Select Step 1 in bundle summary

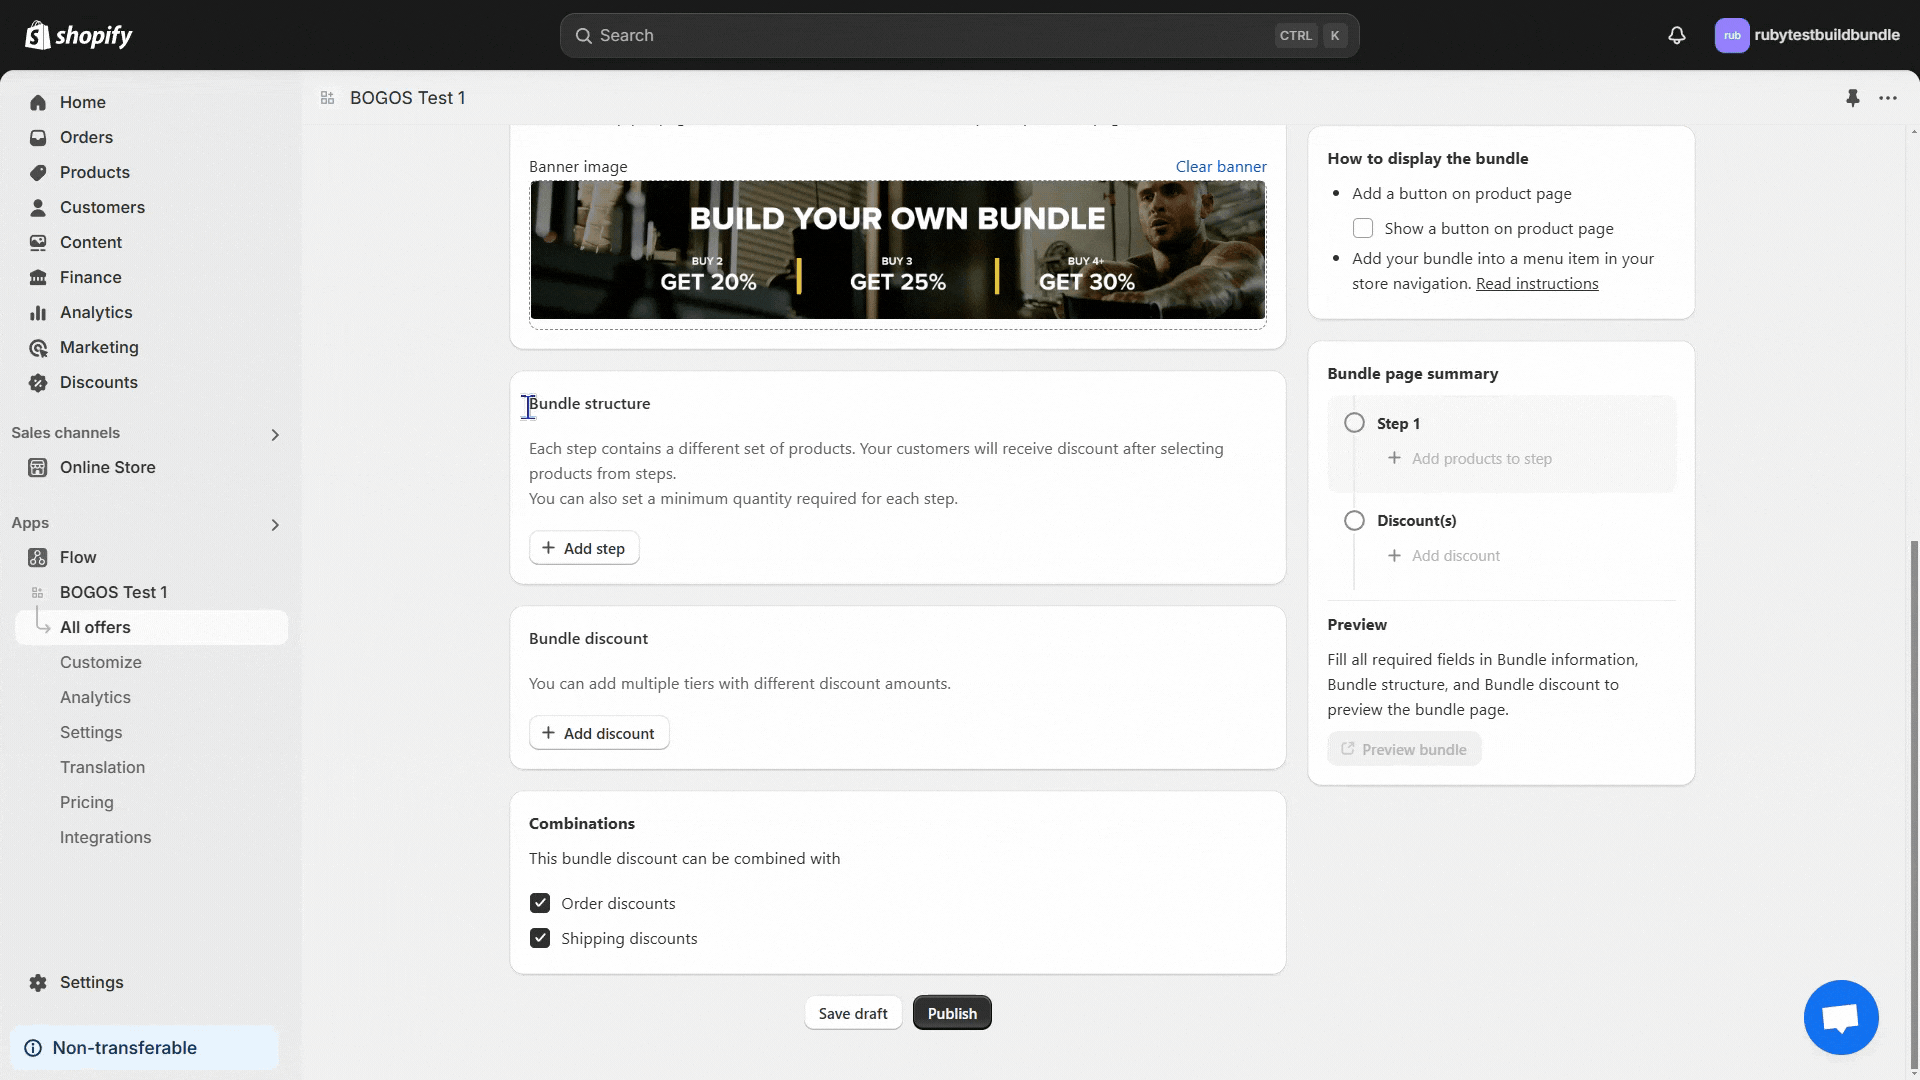[x=1397, y=423]
